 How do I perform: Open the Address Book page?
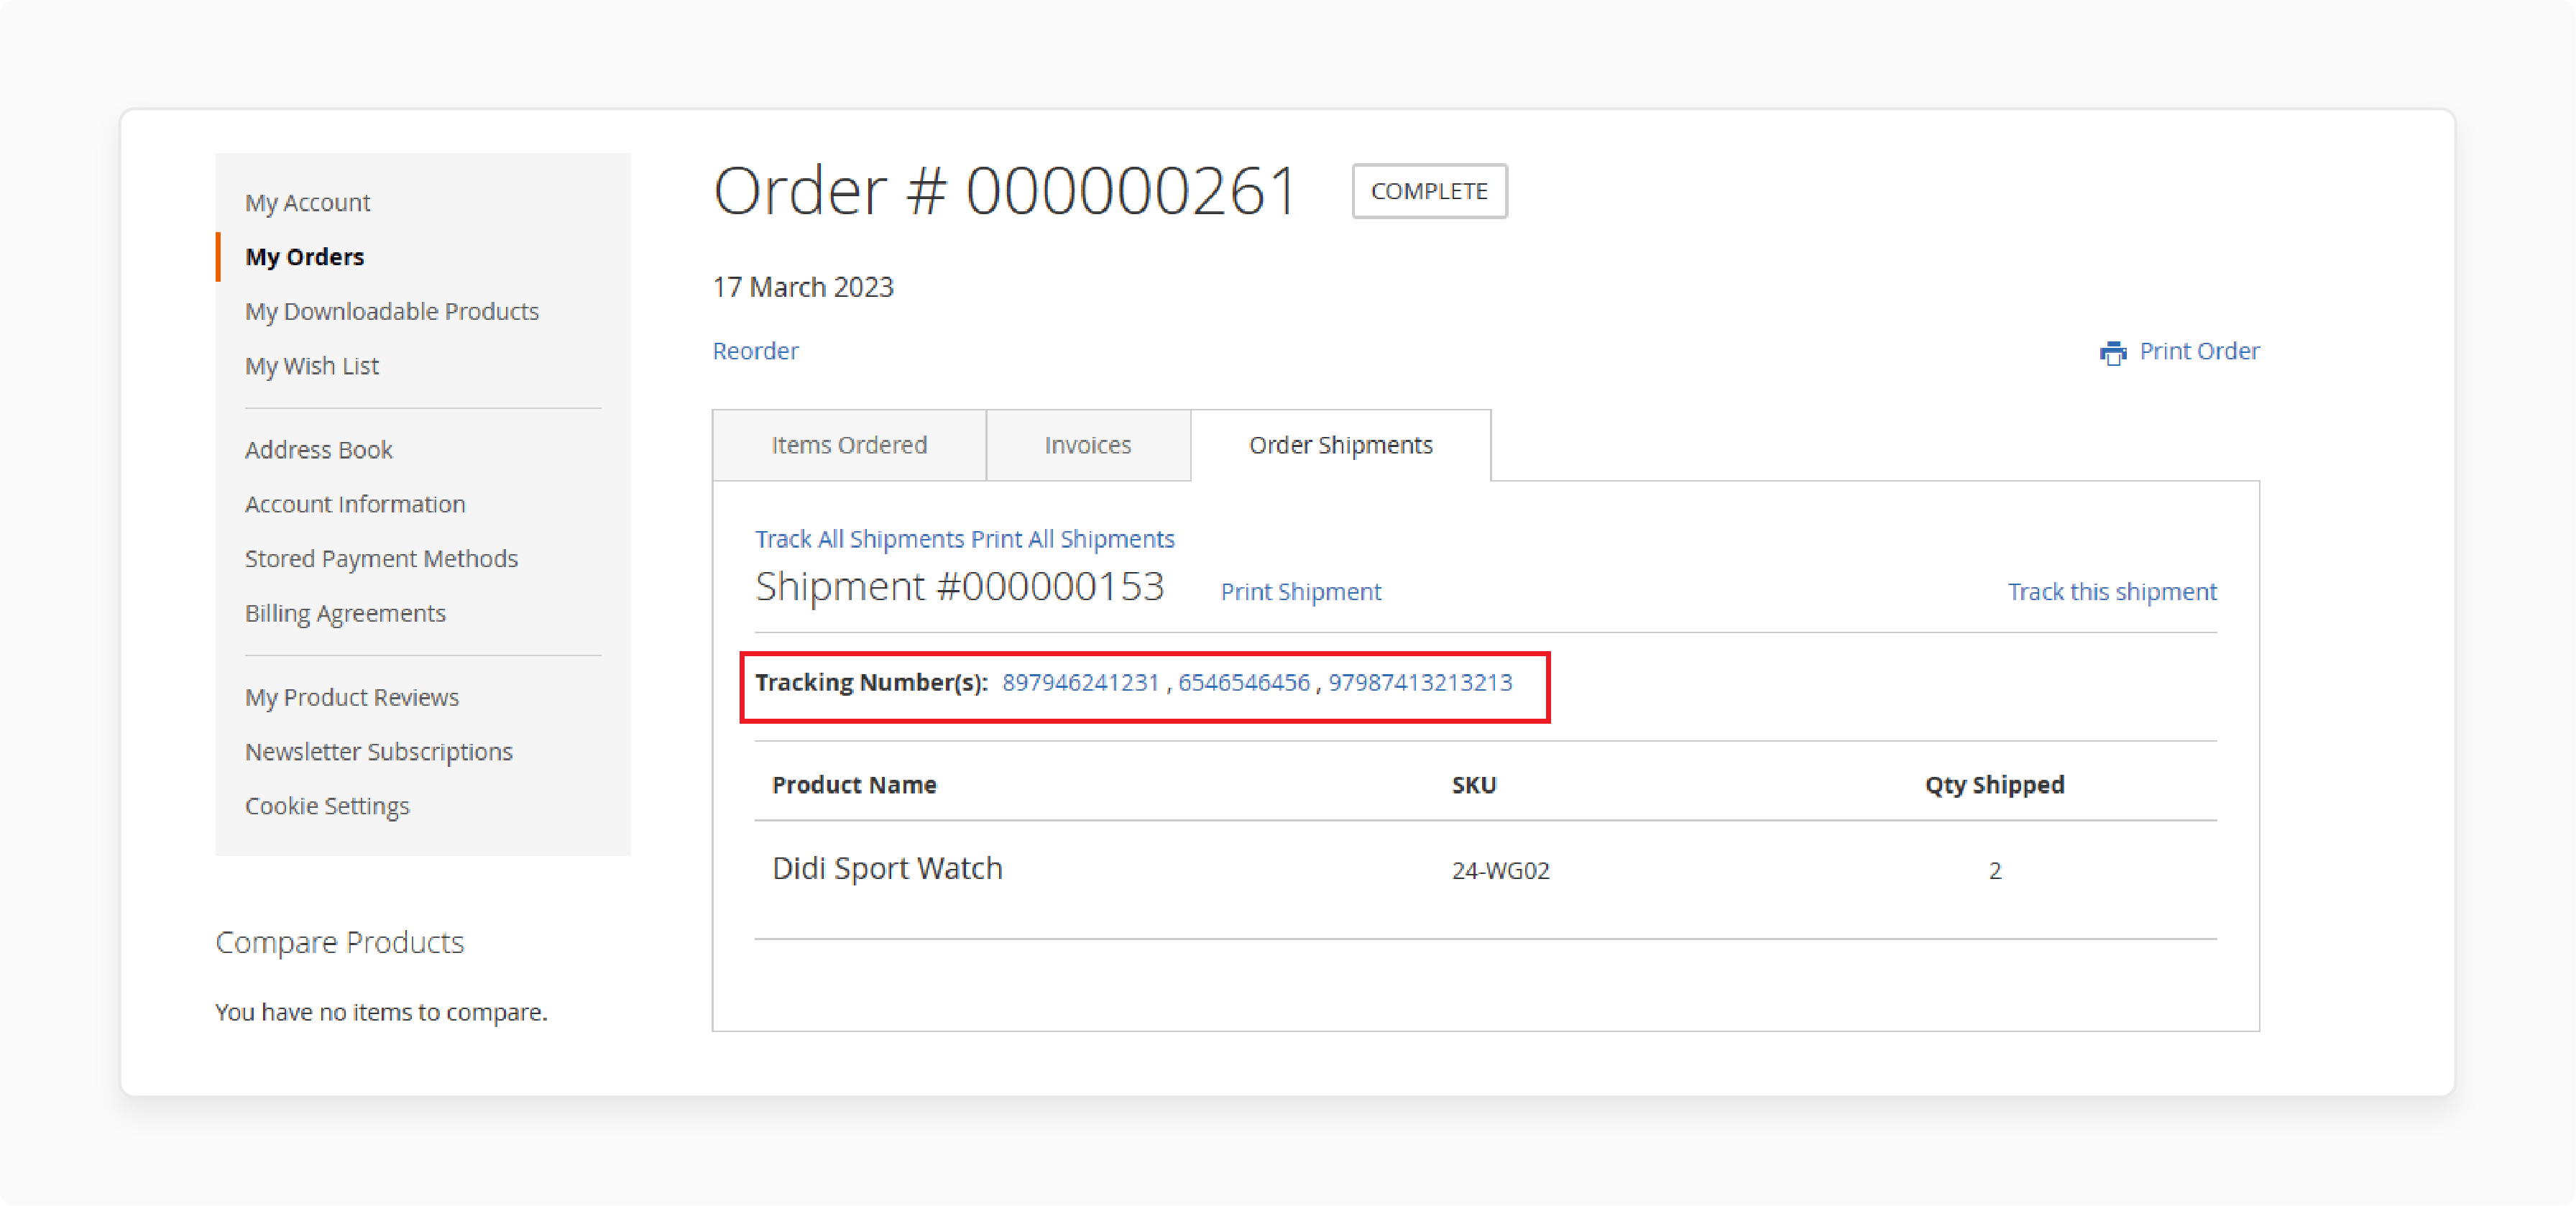318,450
